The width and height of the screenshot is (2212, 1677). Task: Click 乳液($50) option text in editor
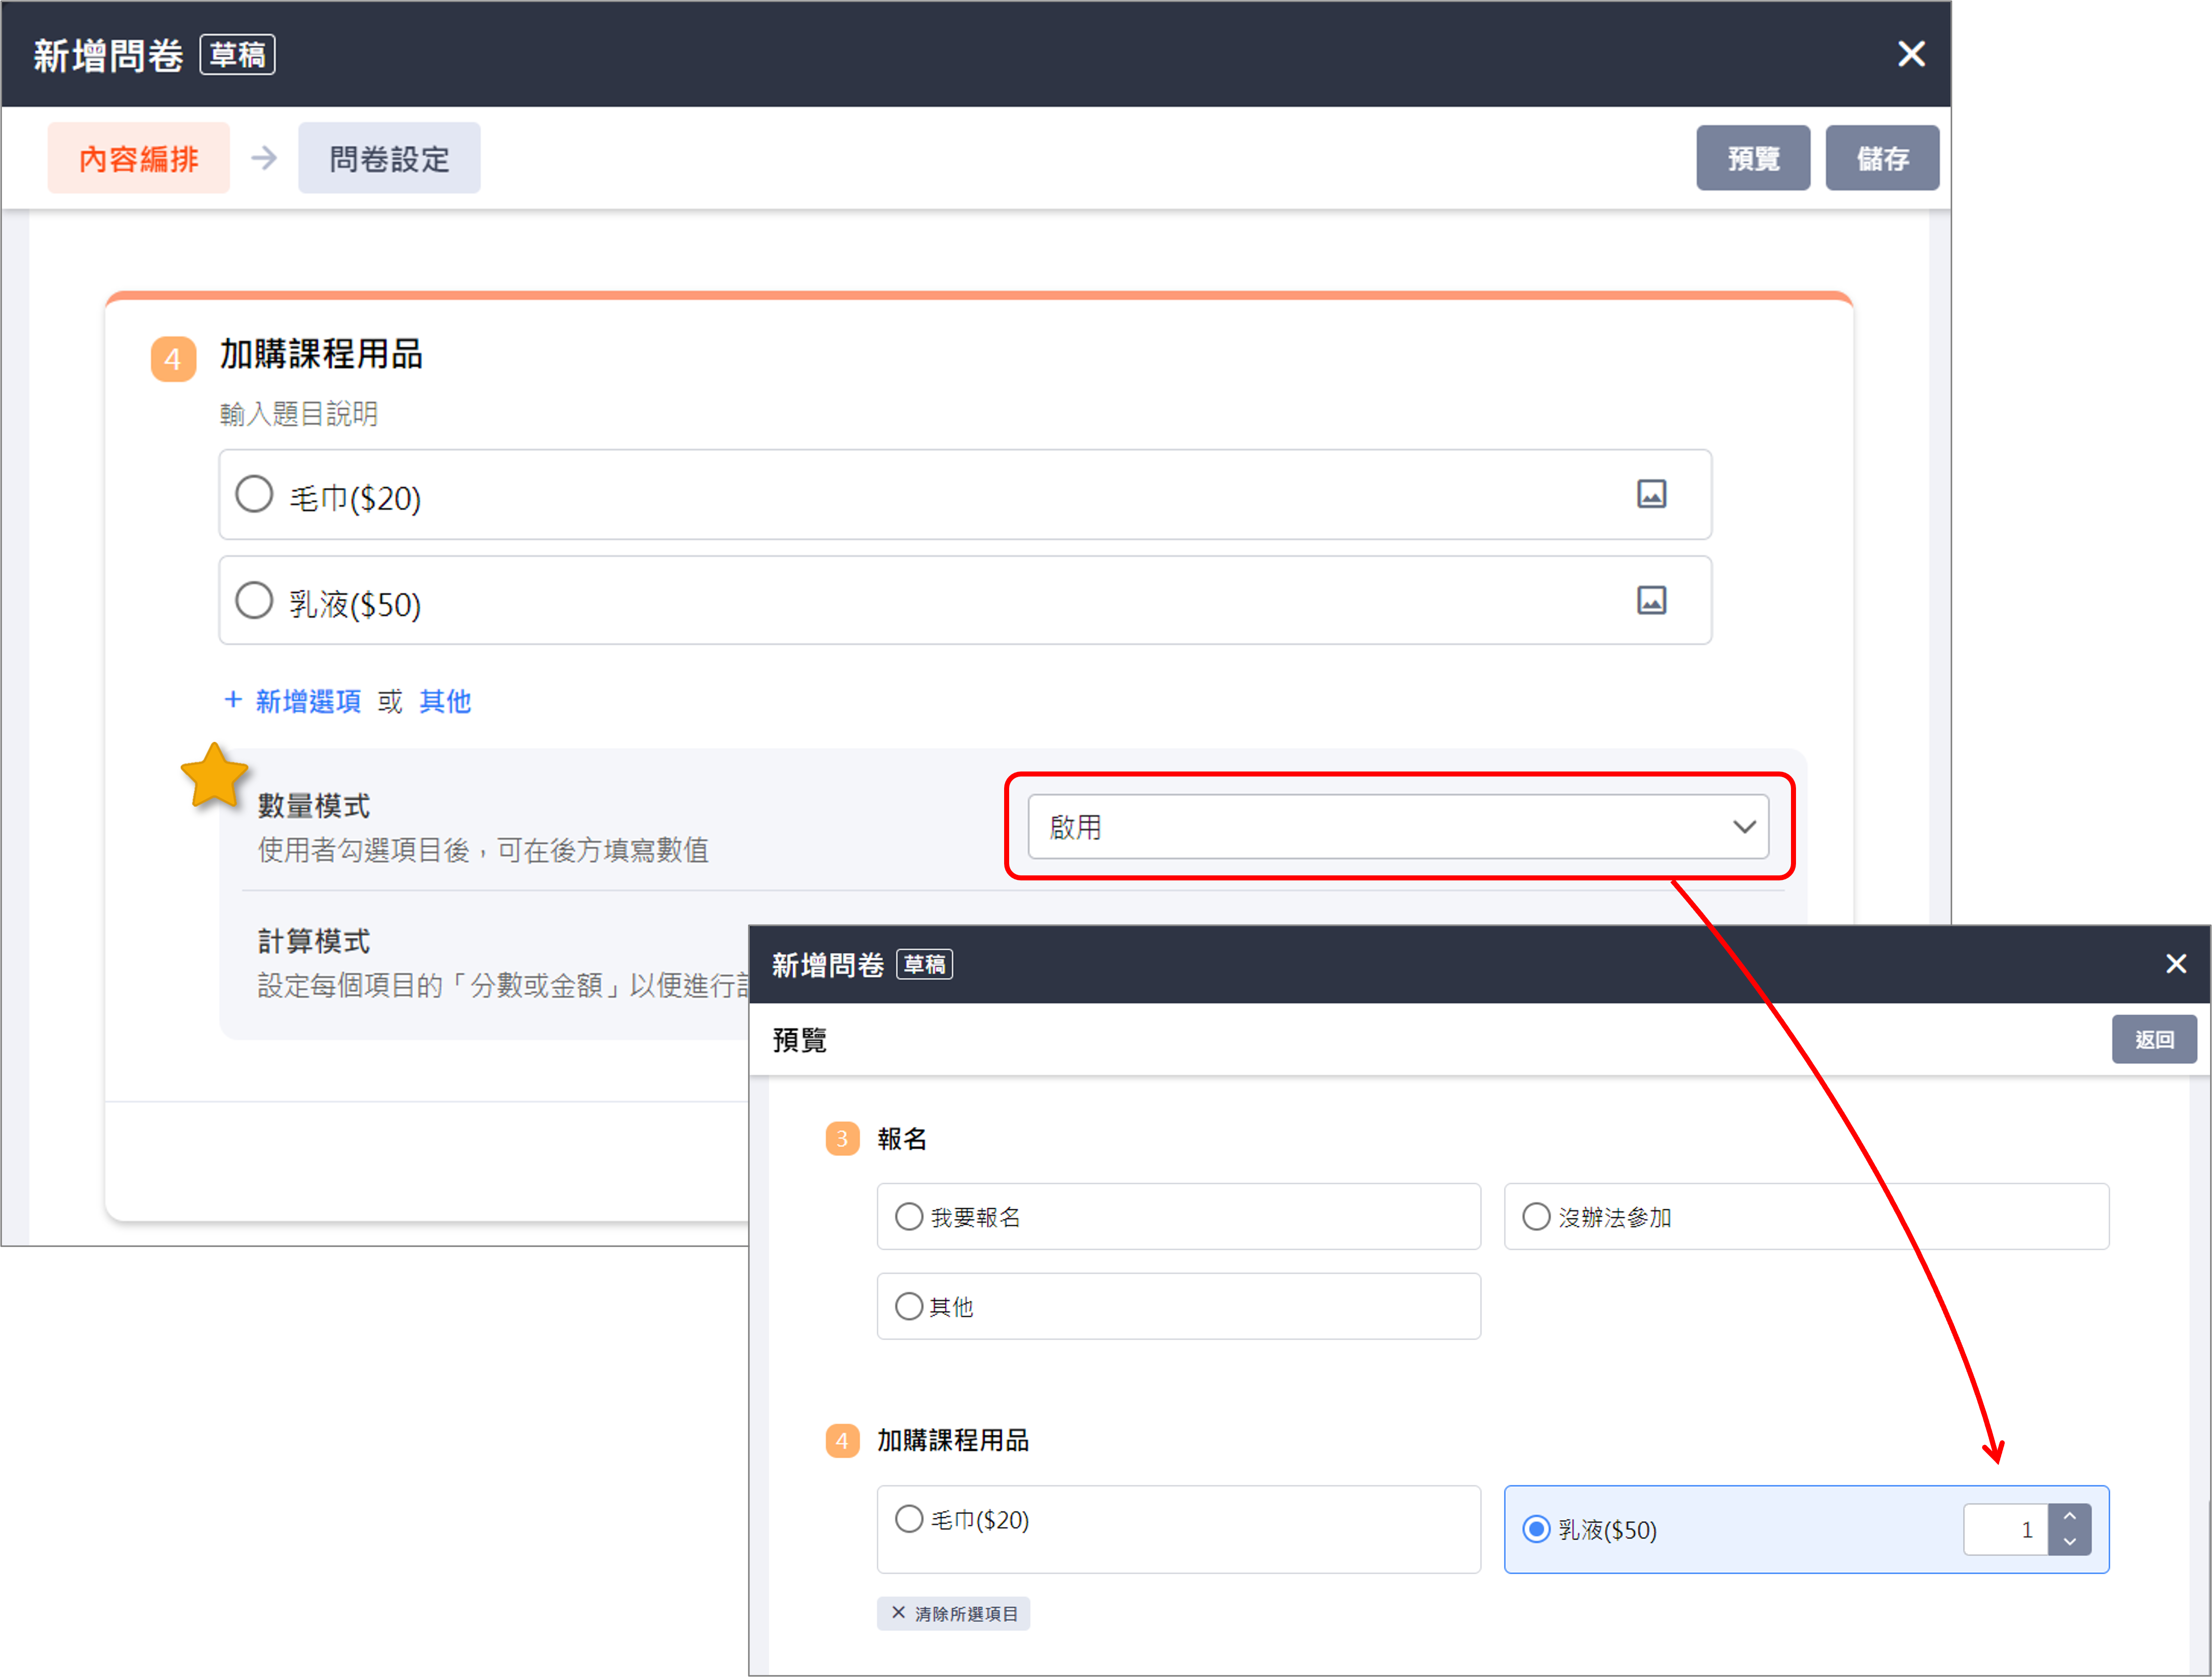tap(355, 605)
